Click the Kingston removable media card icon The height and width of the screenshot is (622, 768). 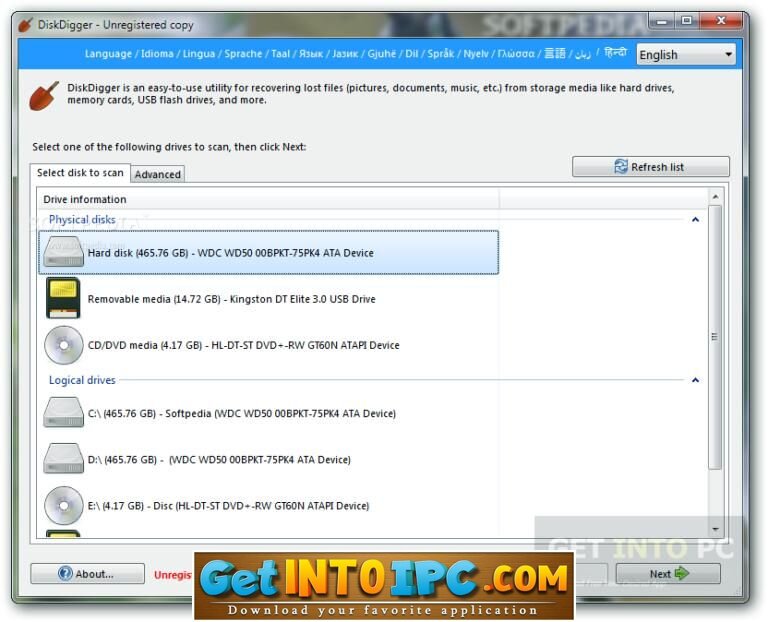click(63, 298)
